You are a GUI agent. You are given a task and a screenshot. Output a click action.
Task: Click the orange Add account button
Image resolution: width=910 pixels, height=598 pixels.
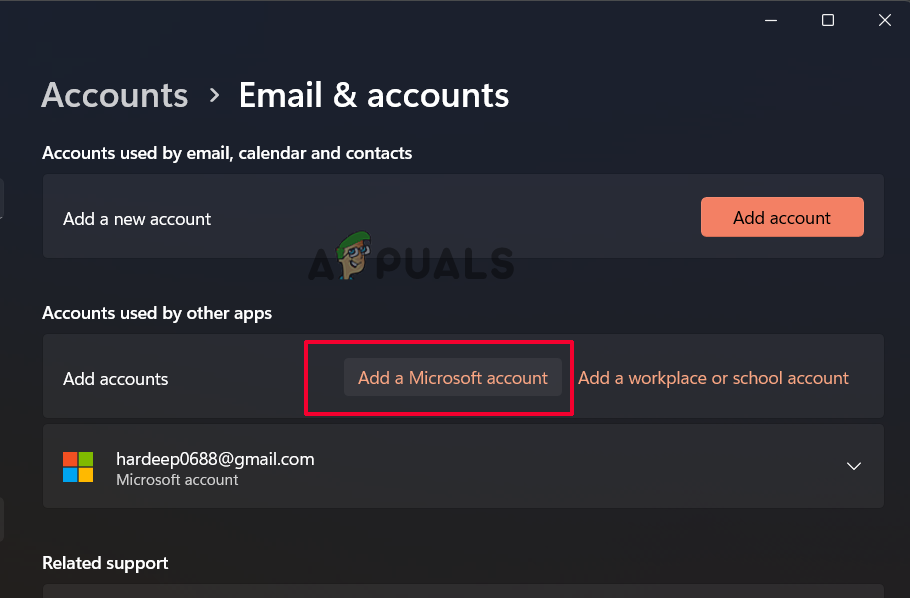tap(782, 217)
